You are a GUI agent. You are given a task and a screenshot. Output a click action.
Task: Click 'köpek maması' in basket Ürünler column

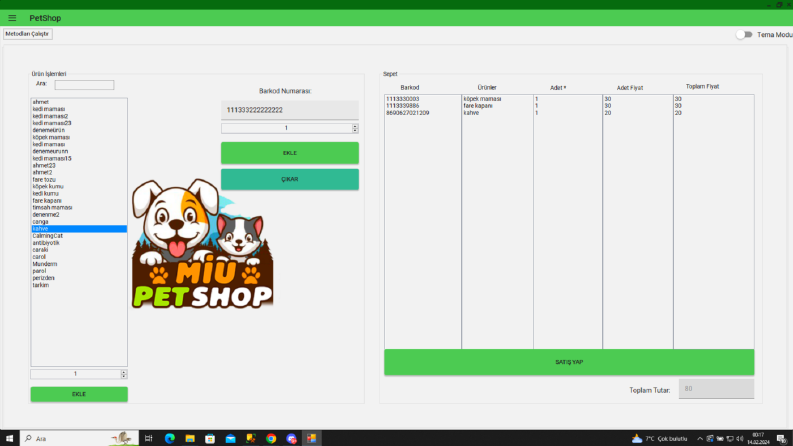[x=482, y=99]
